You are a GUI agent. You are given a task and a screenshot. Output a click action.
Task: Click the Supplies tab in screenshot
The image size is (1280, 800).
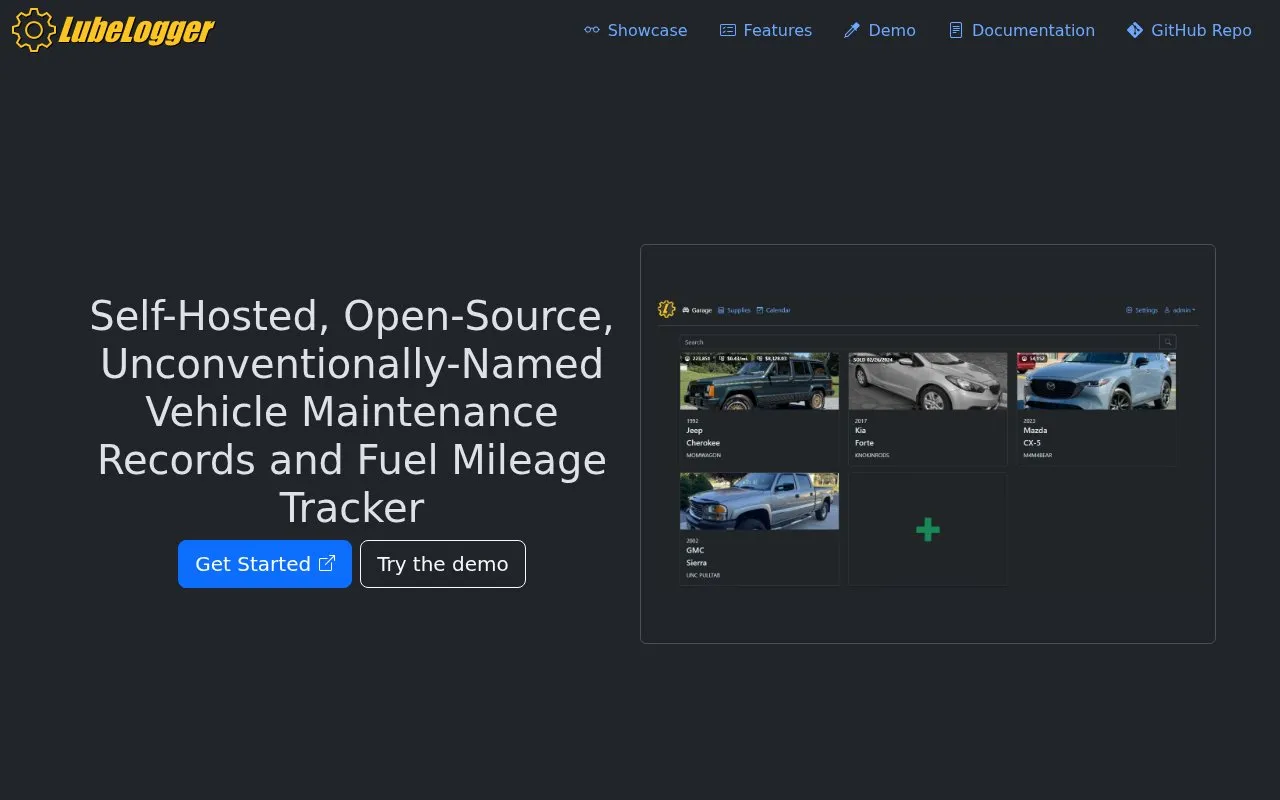734,310
